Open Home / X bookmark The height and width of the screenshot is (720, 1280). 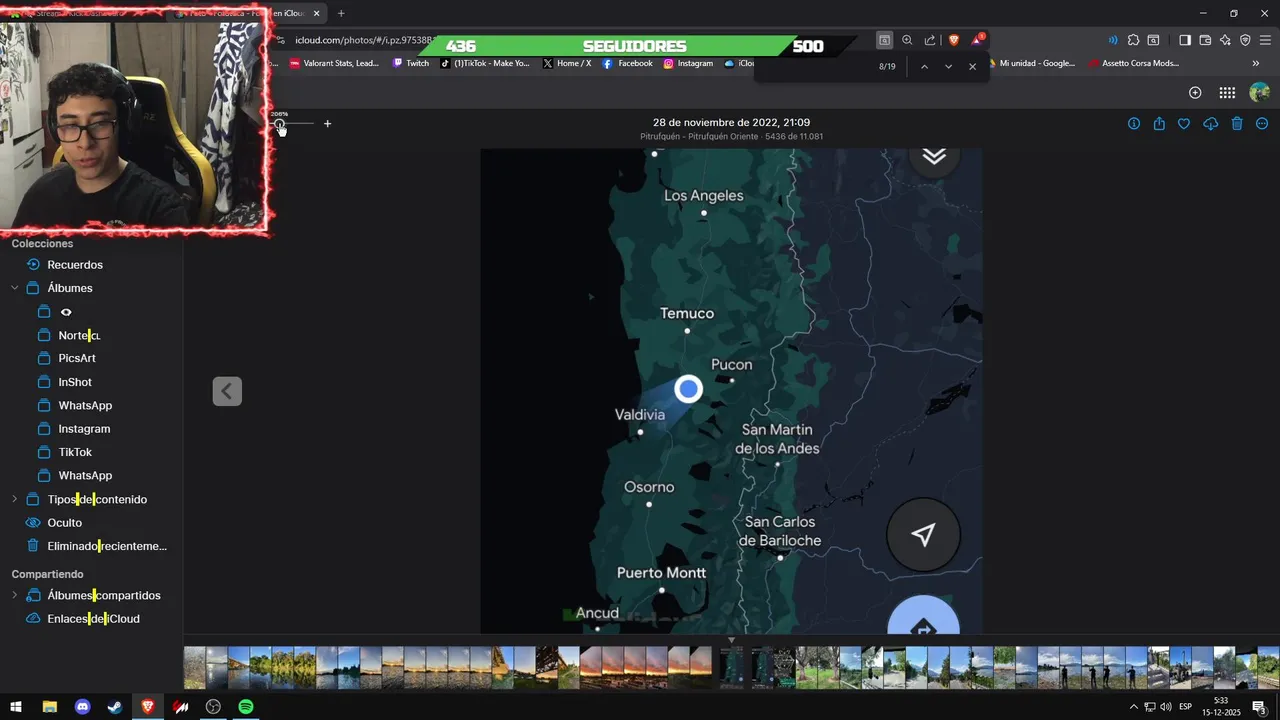567,63
